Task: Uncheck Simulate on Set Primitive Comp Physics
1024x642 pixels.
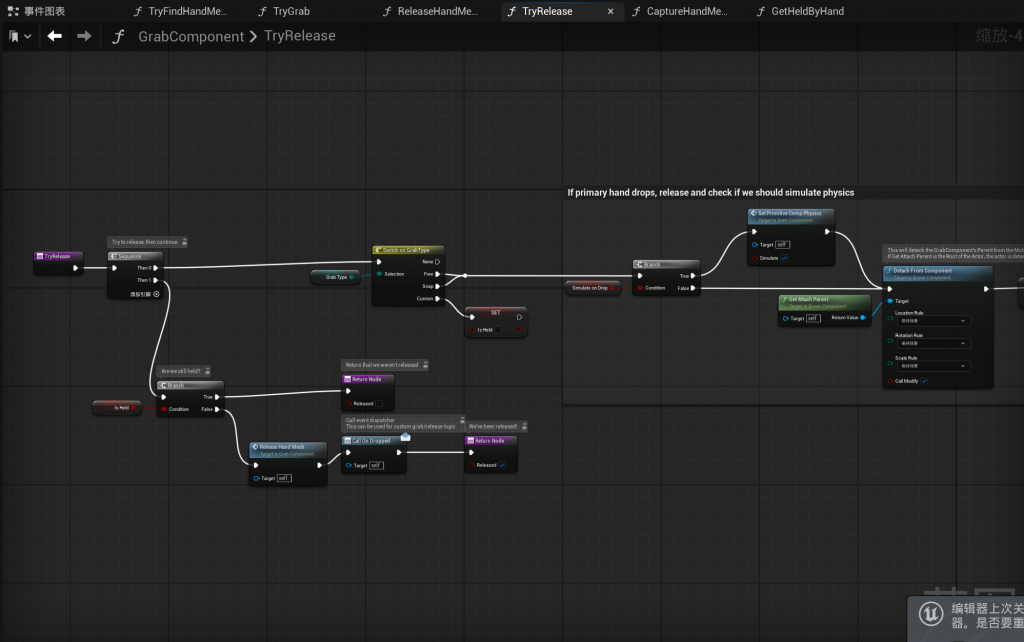Action: (783, 258)
